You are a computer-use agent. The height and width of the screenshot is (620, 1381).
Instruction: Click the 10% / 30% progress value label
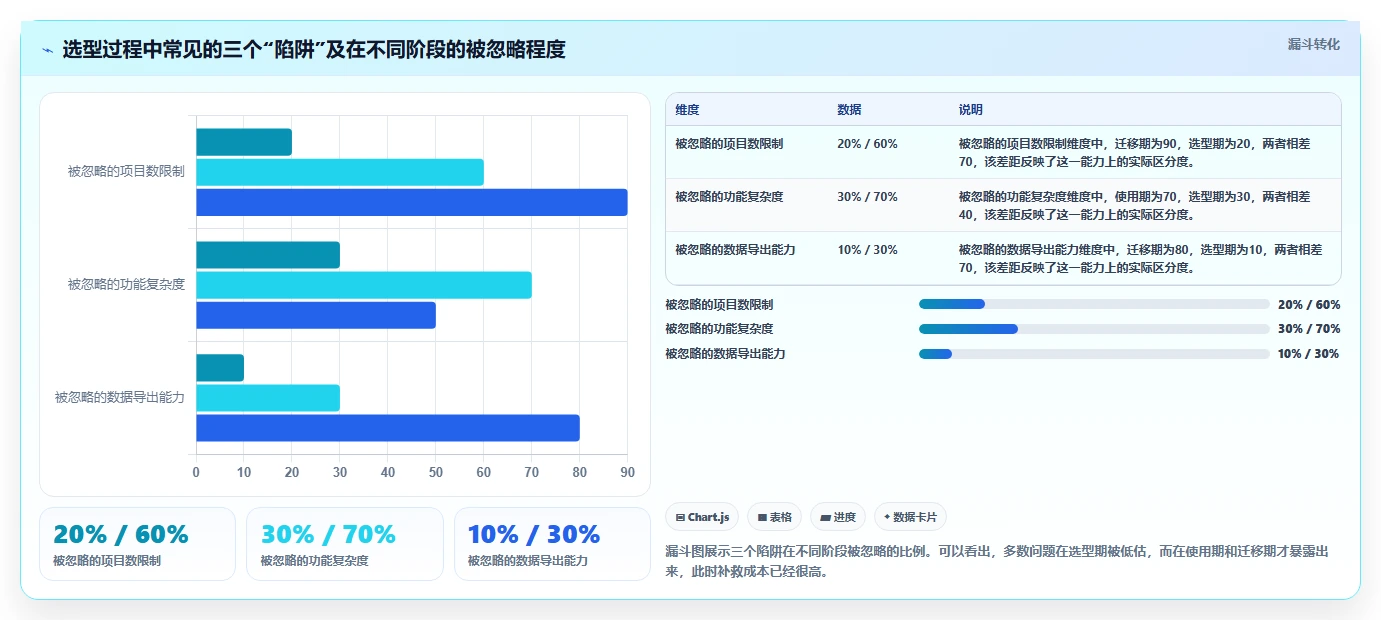[x=1309, y=354]
